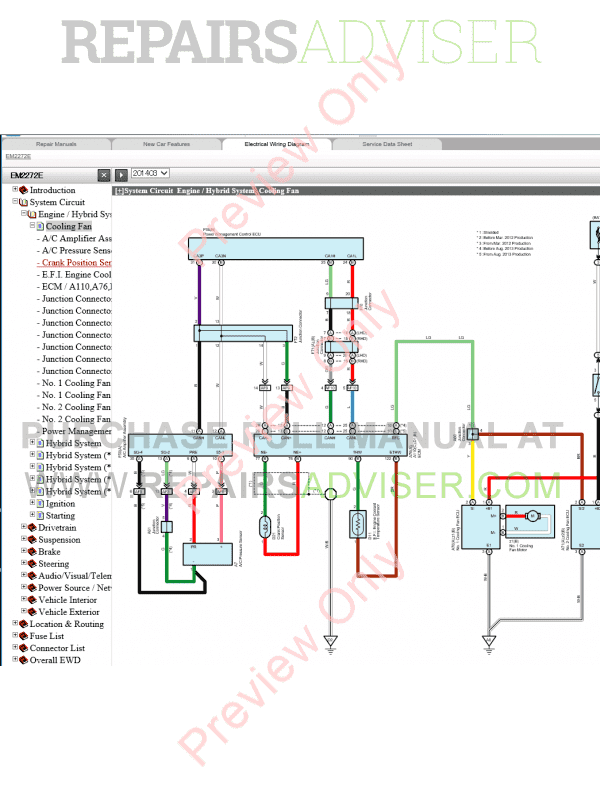Screen dimensions: 600x800
Task: Click the Audio/Visual/Telem book icon
Action: click(x=32, y=576)
